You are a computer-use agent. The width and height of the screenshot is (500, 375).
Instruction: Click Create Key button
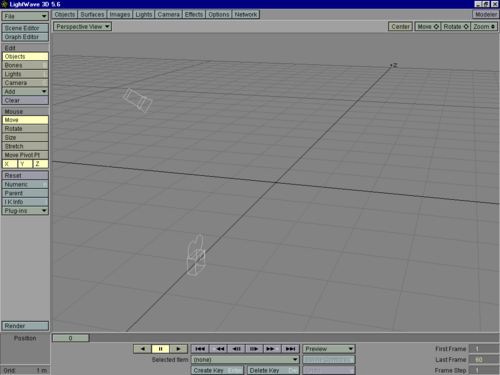[218, 370]
